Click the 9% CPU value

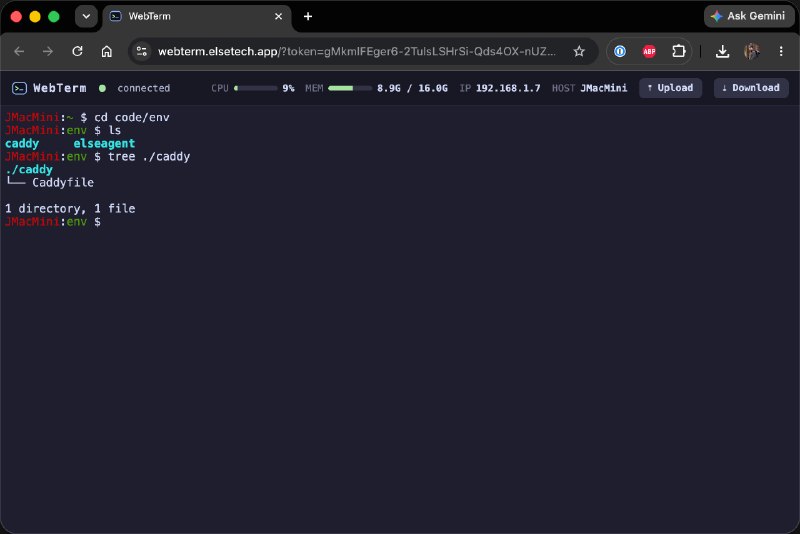tap(288, 88)
